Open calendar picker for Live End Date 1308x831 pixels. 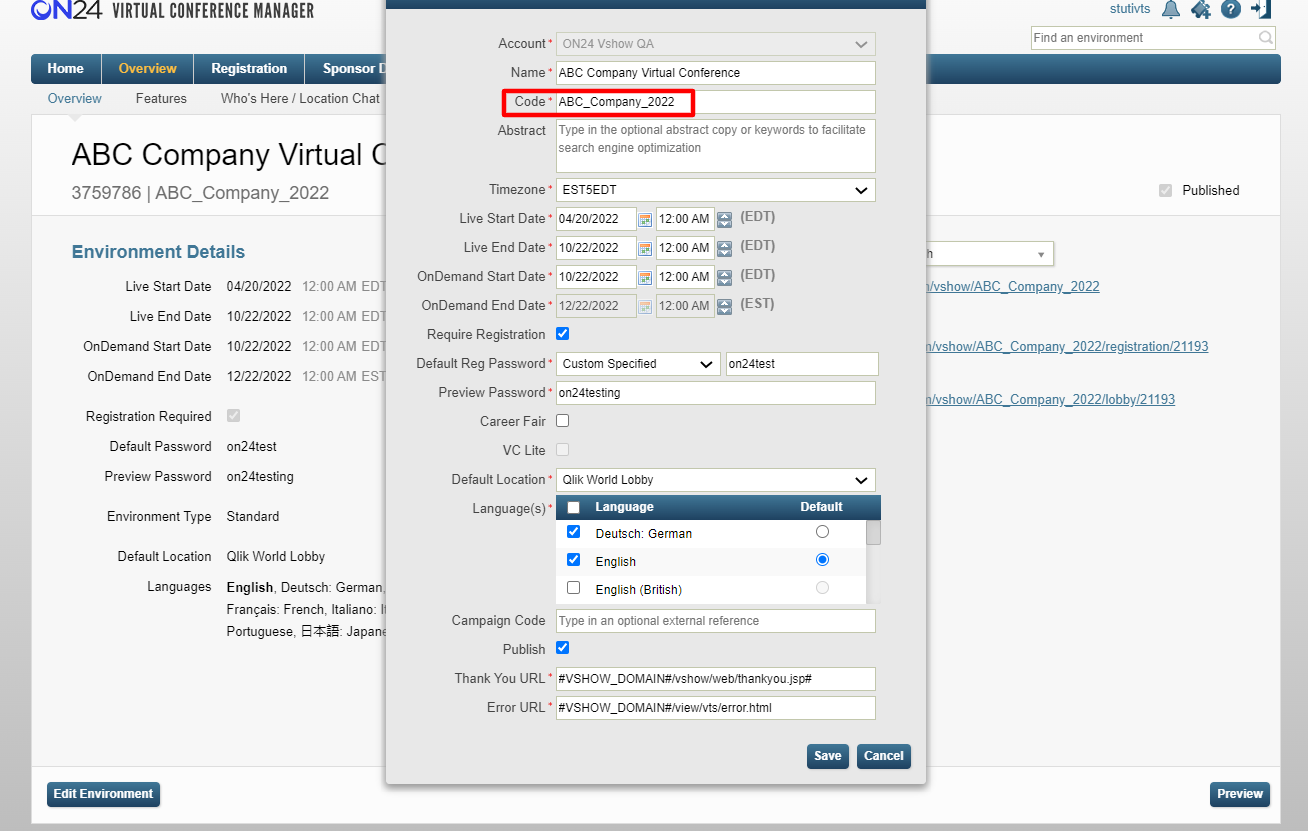645,248
